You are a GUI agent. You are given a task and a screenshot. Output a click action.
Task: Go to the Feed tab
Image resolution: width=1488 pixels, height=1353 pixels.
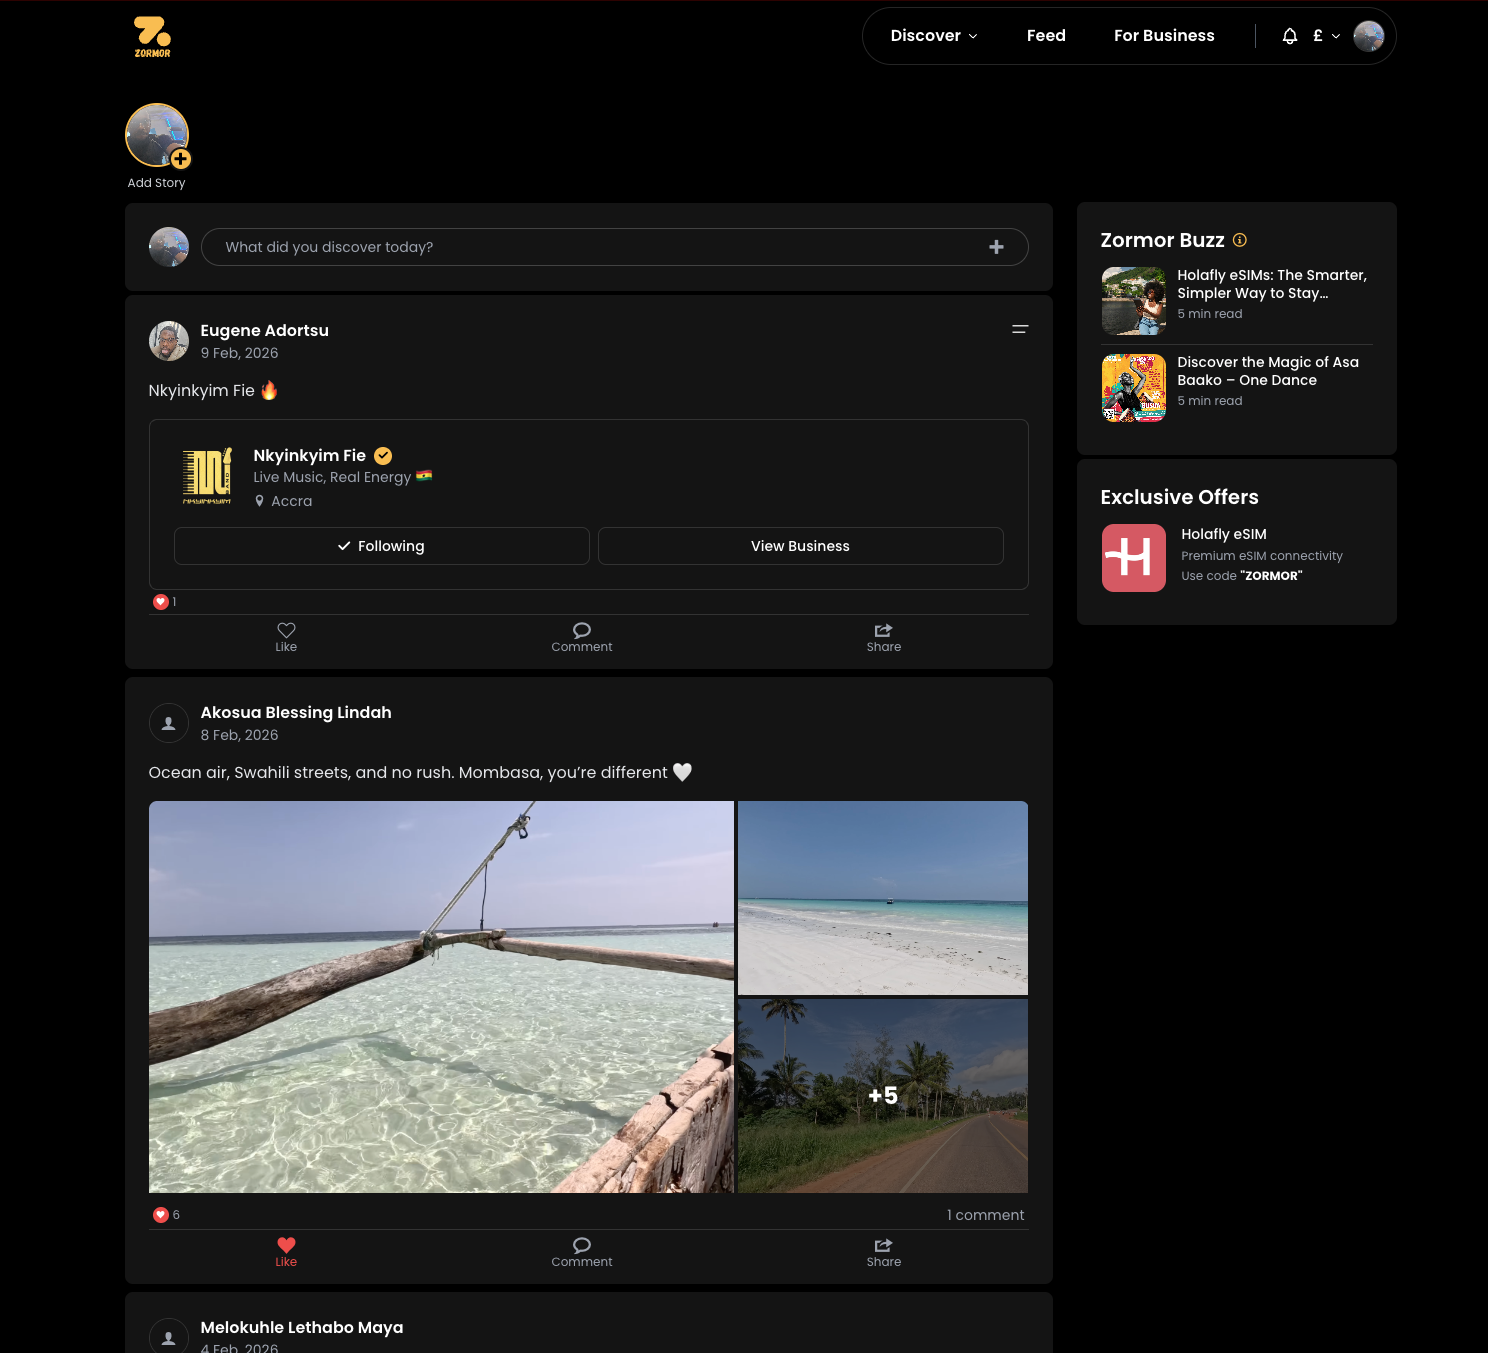coord(1045,36)
